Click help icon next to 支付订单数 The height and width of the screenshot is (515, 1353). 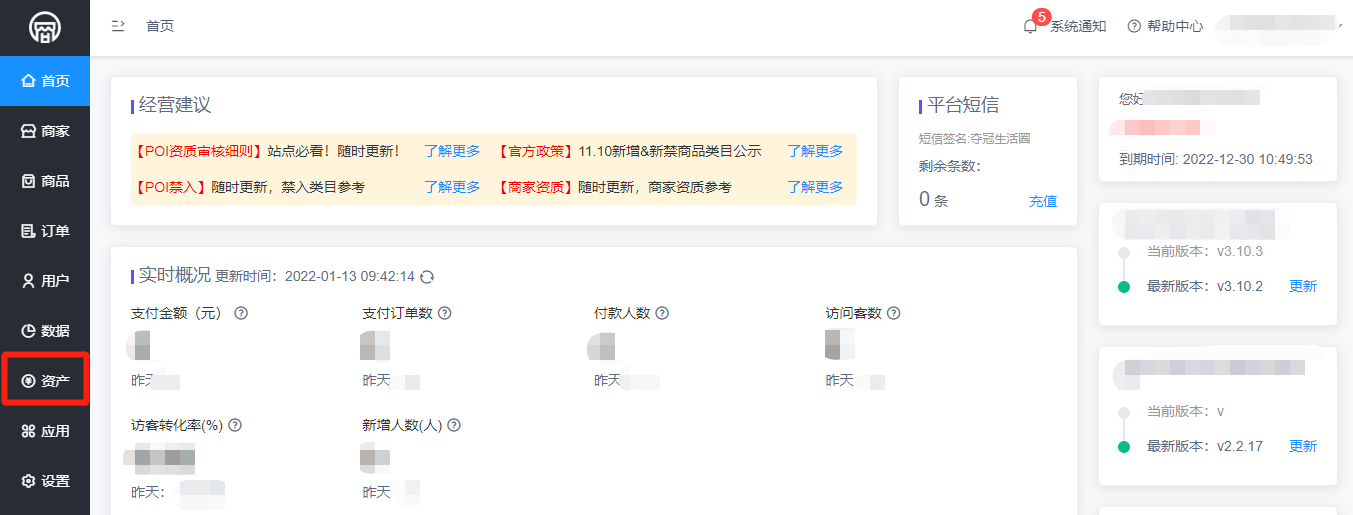[445, 313]
